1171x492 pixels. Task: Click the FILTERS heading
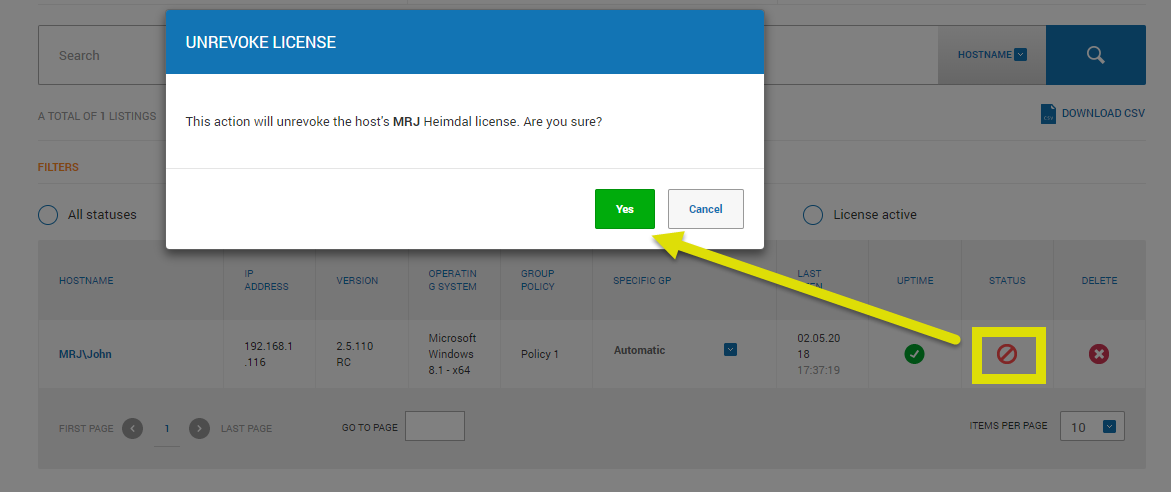(58, 167)
